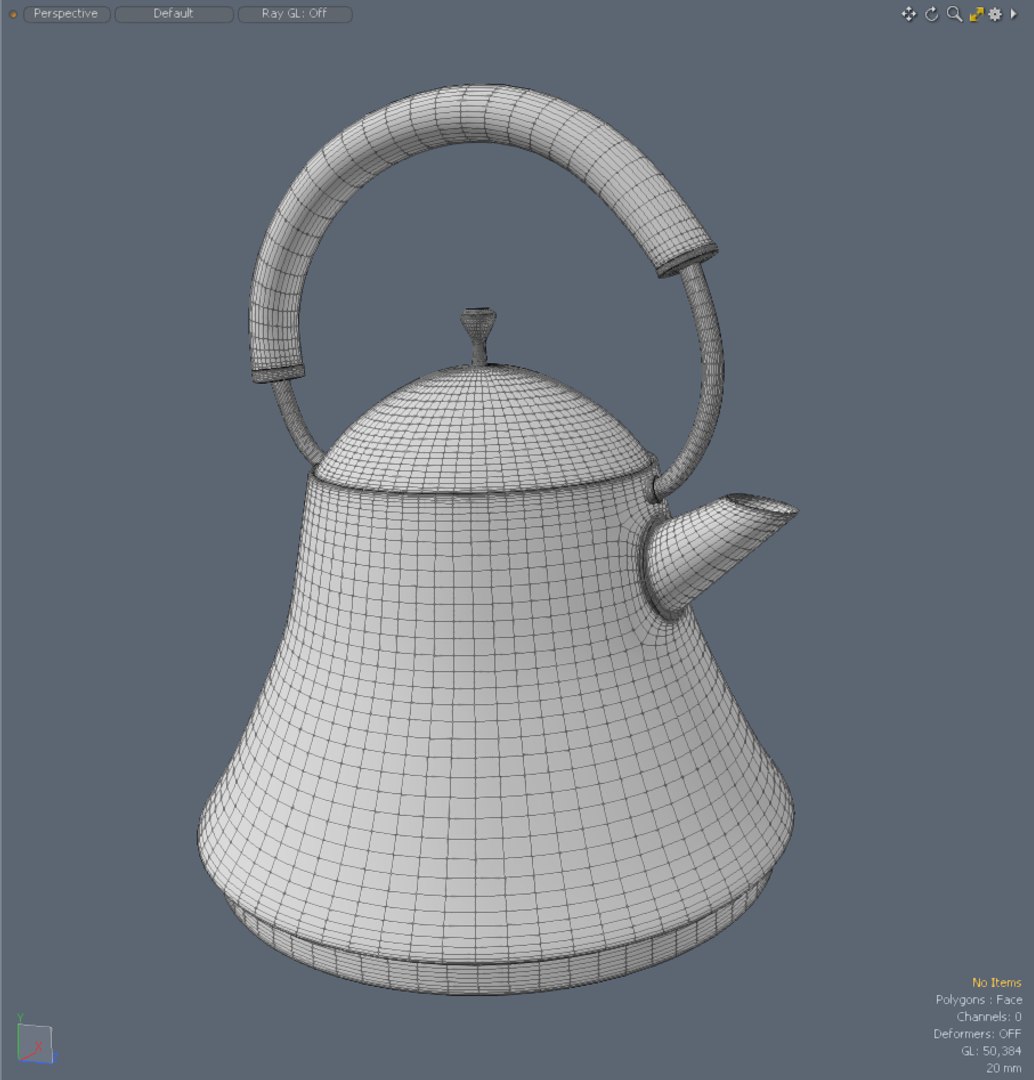The width and height of the screenshot is (1034, 1080).
Task: Click the 'Channels: 0' status text
Action: click(x=989, y=1017)
